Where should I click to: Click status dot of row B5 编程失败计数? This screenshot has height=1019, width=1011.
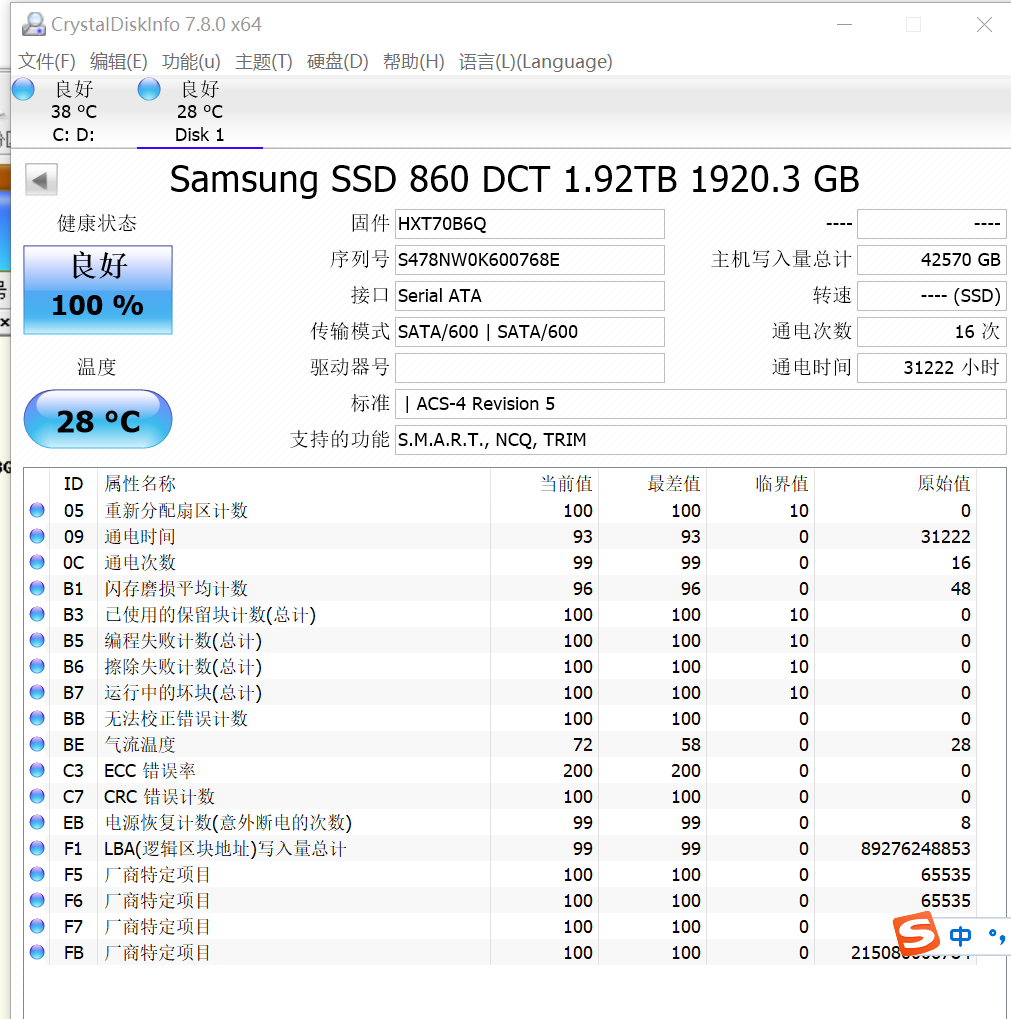point(37,640)
